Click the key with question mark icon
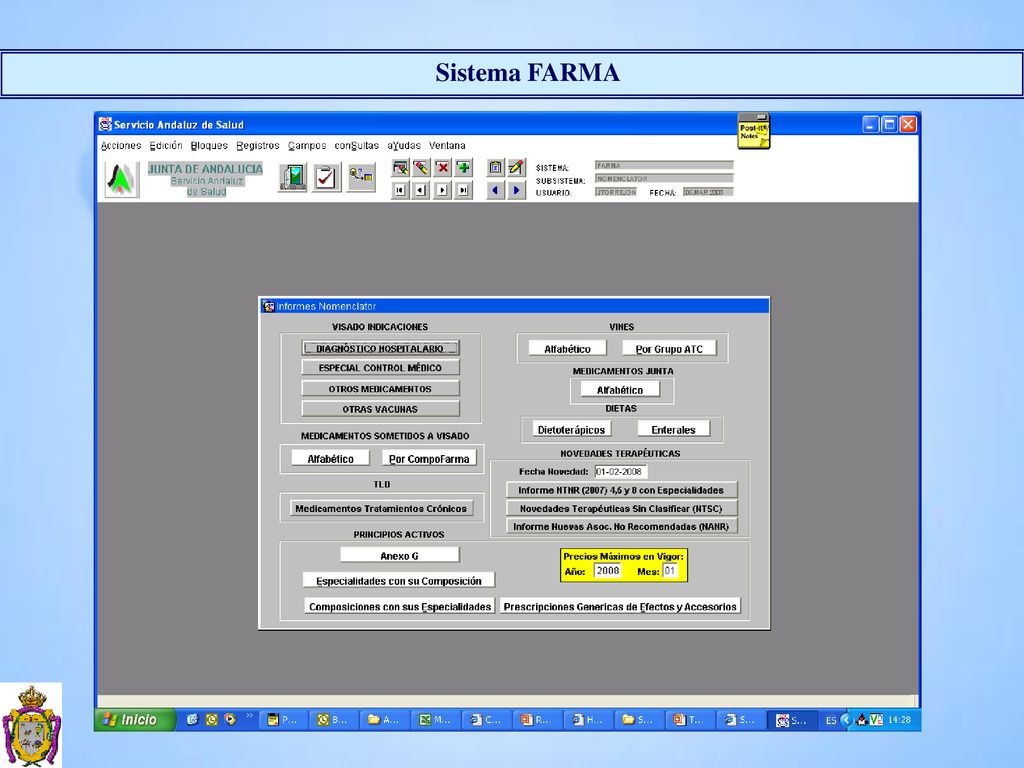 [361, 177]
